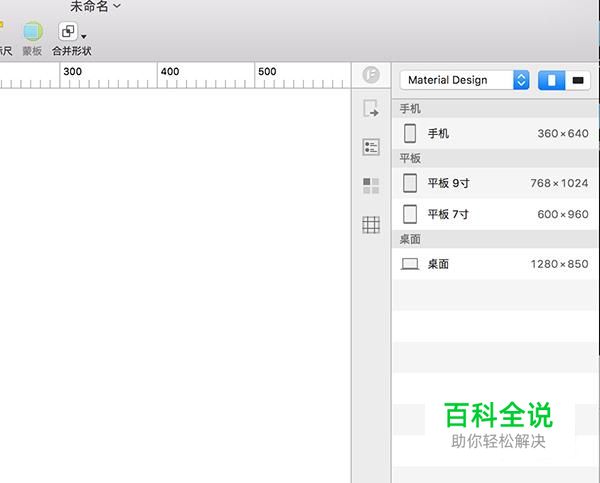
Task: Open the color swatches grid inspector icon
Action: 371,186
